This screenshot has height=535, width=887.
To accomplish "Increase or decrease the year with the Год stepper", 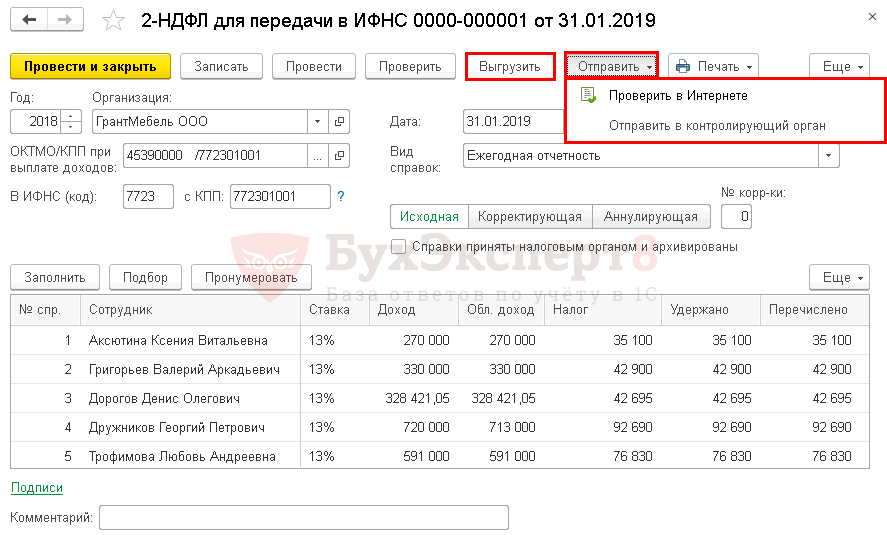I will [x=71, y=122].
